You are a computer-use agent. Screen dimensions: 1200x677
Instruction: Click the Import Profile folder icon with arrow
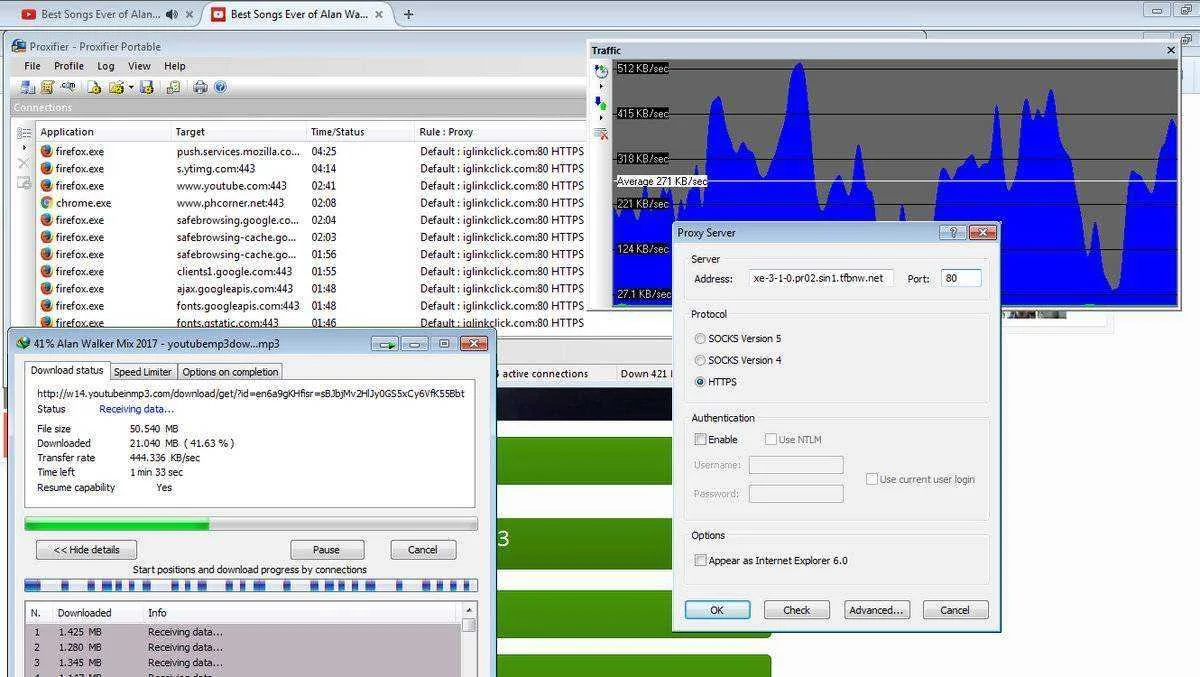click(x=116, y=88)
